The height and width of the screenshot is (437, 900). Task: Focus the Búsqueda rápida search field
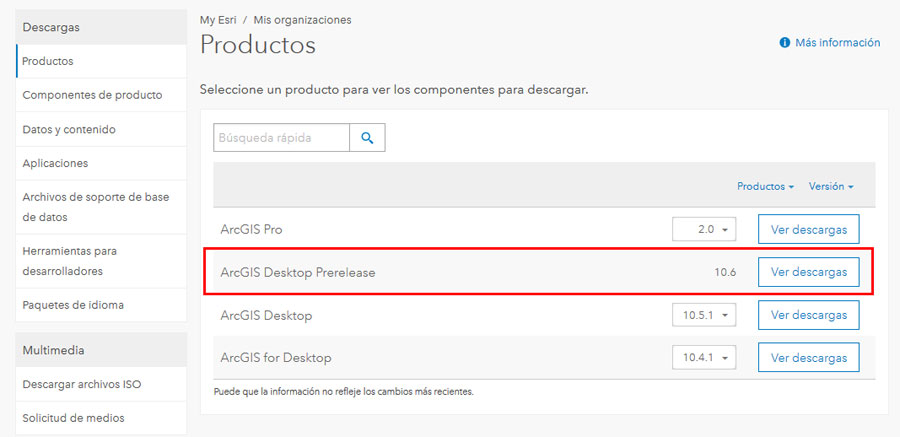point(281,138)
